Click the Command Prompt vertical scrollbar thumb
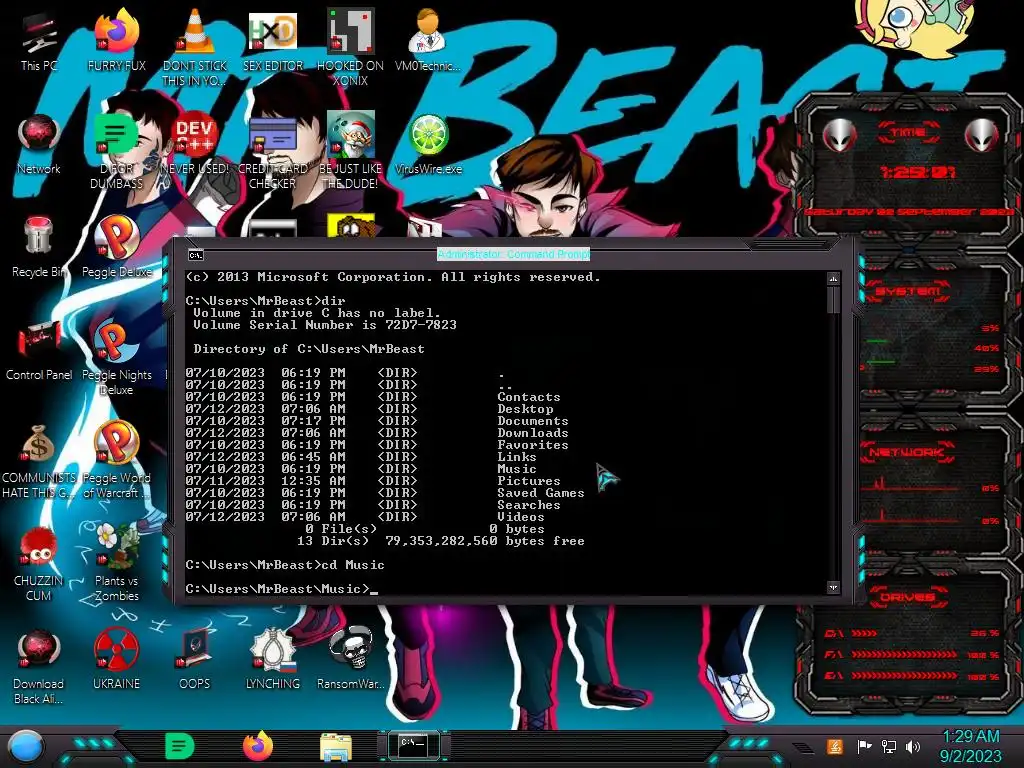This screenshot has width=1024, height=768. point(833,300)
